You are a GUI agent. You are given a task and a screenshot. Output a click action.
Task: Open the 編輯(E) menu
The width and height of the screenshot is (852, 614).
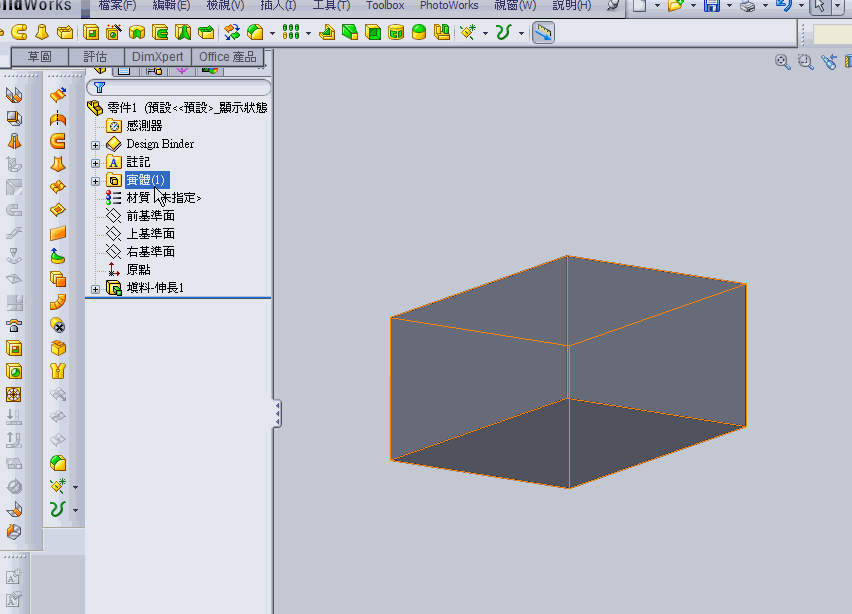coord(171,5)
